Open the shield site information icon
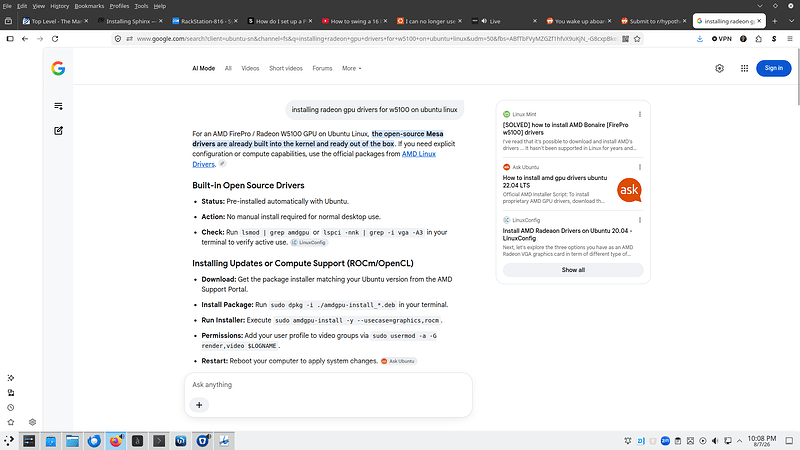 (118, 39)
